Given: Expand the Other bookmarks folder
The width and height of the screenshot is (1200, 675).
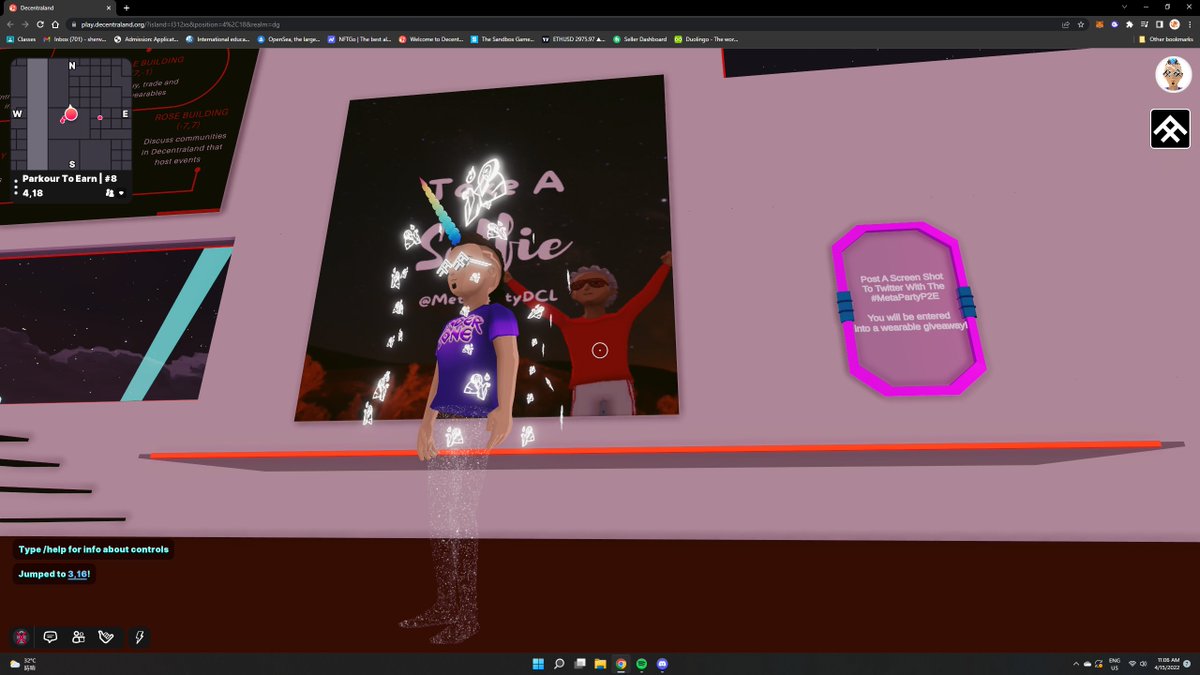Looking at the screenshot, I should [1167, 39].
